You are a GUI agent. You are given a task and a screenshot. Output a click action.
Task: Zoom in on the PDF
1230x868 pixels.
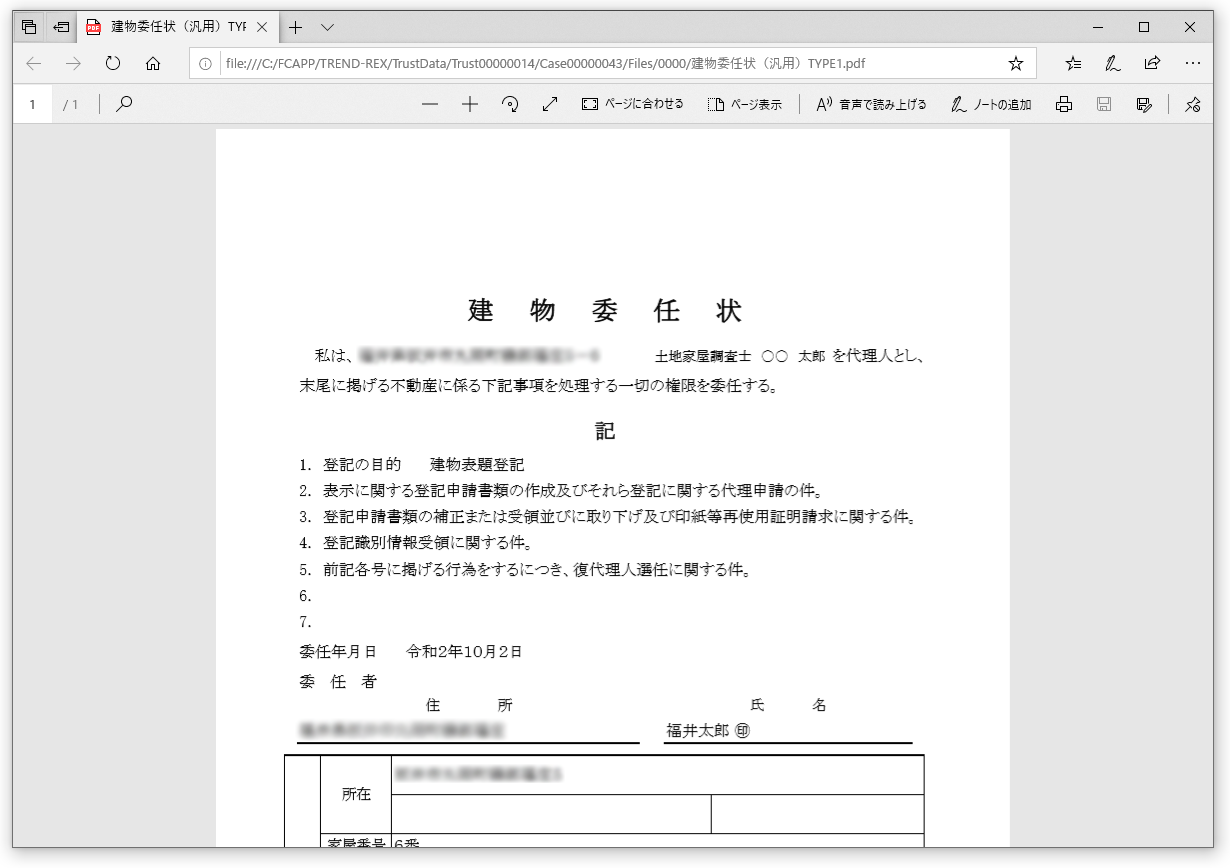pos(470,104)
